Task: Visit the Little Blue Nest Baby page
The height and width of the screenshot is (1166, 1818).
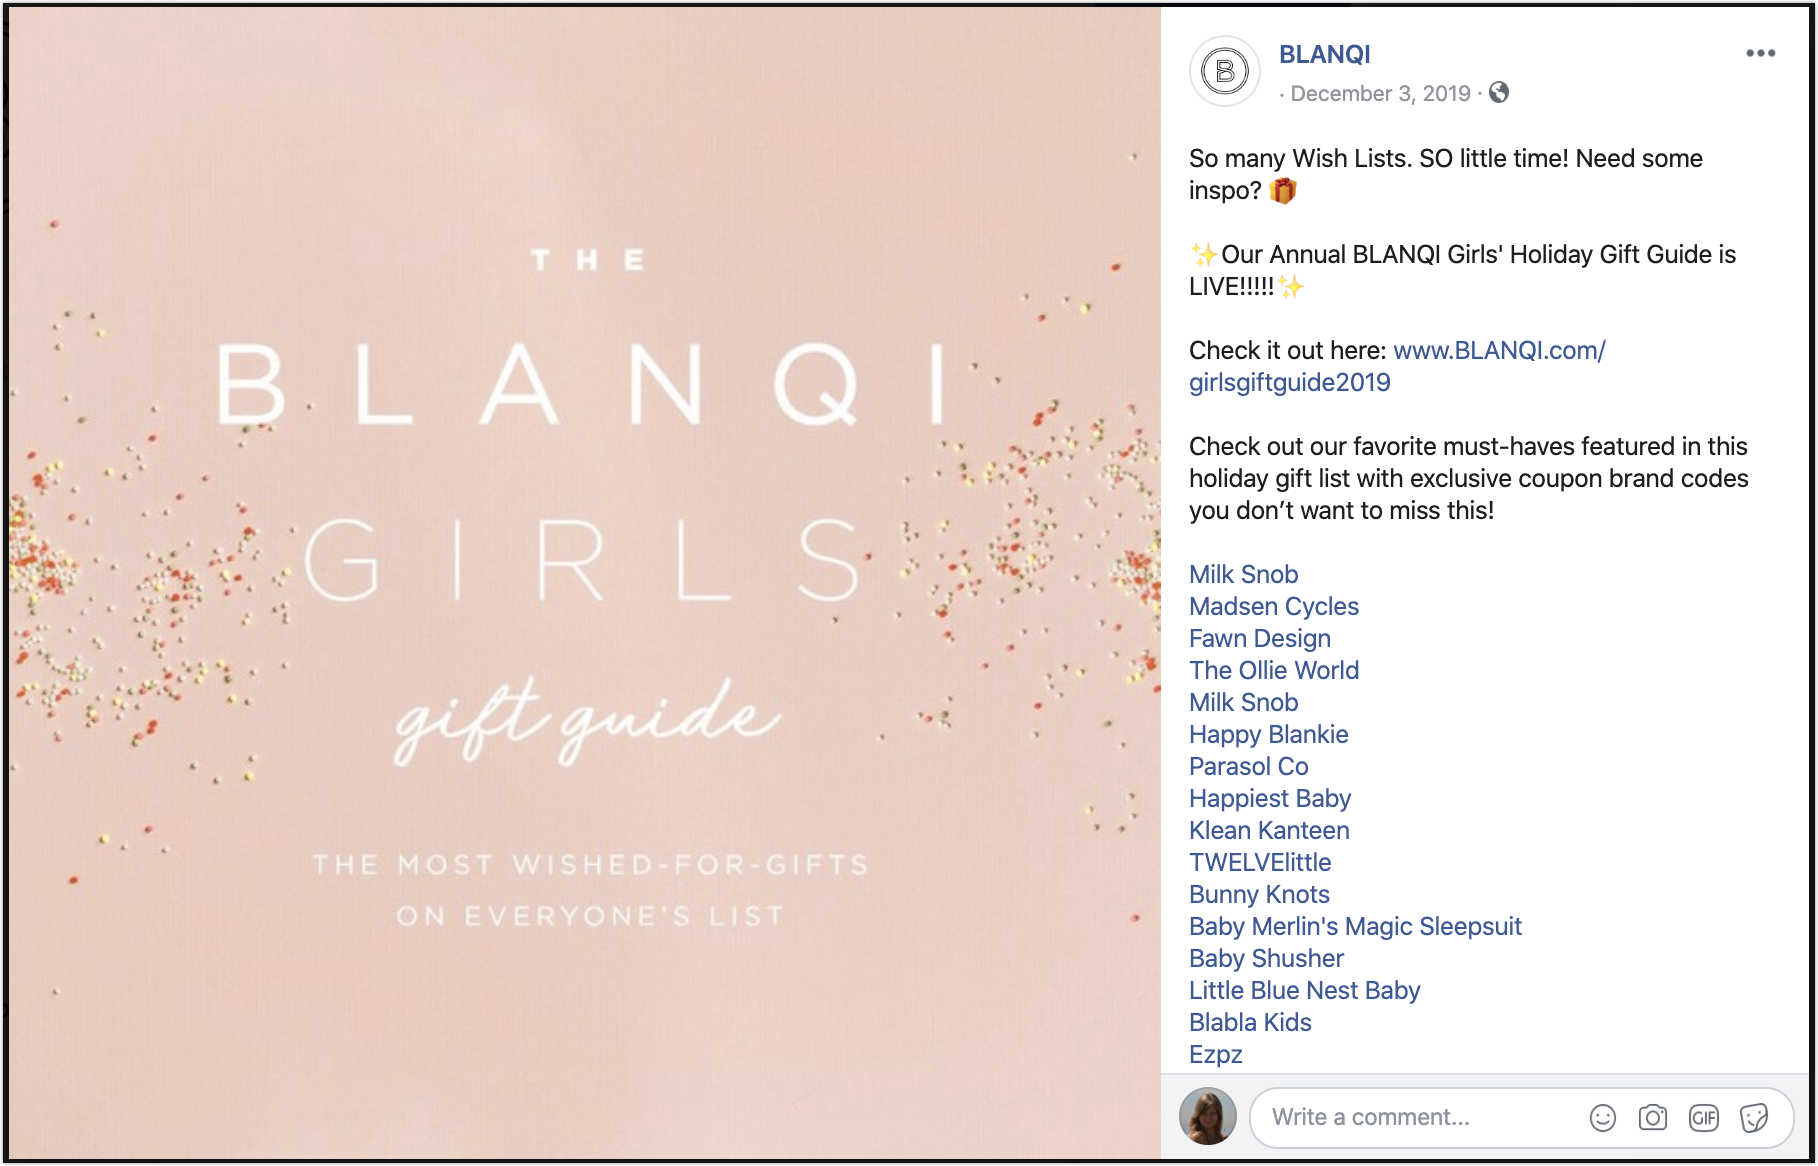Action: click(x=1304, y=991)
